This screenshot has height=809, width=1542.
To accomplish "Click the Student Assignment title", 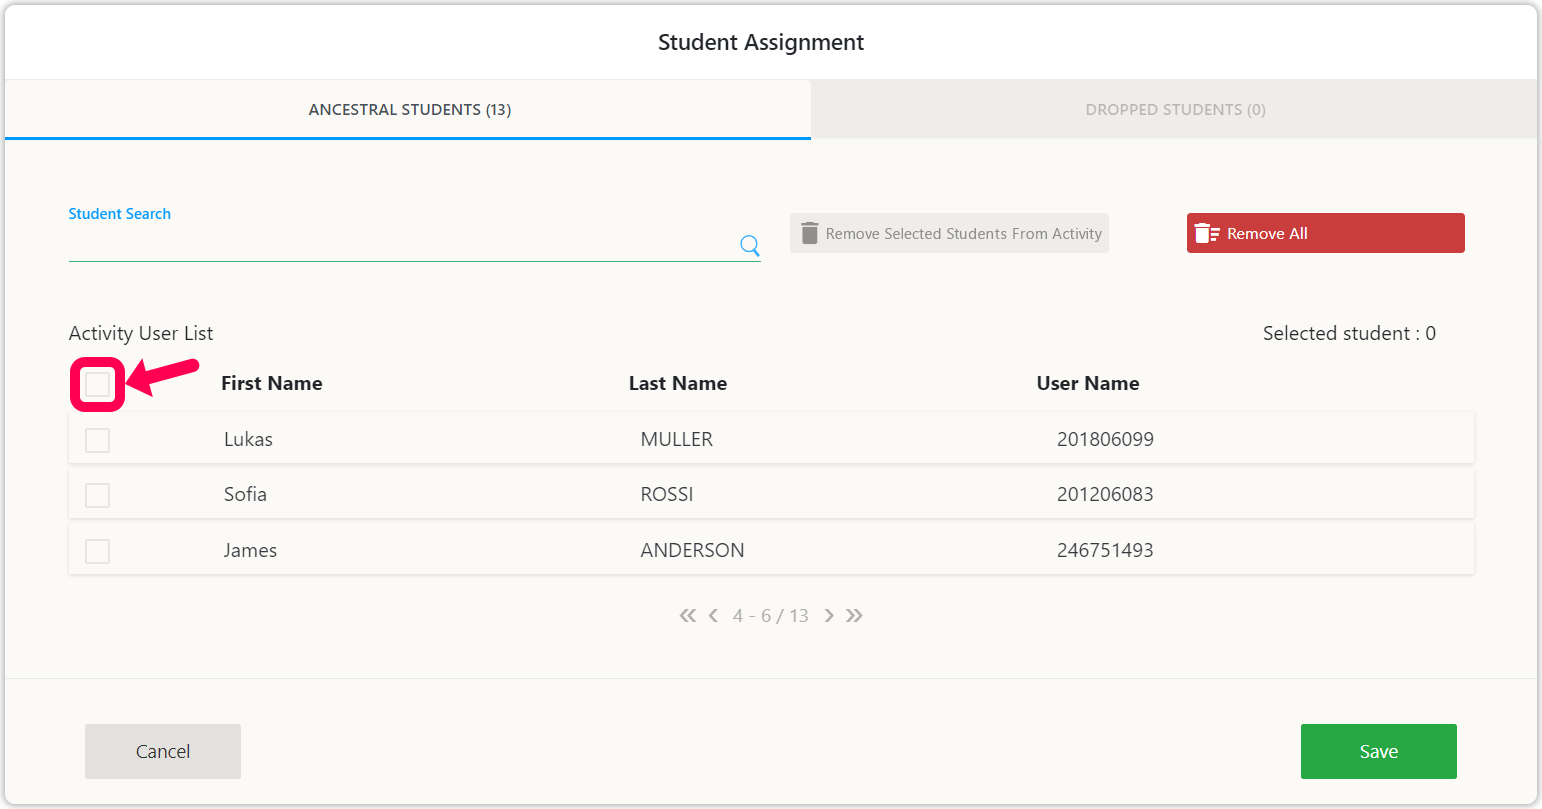I will [761, 42].
